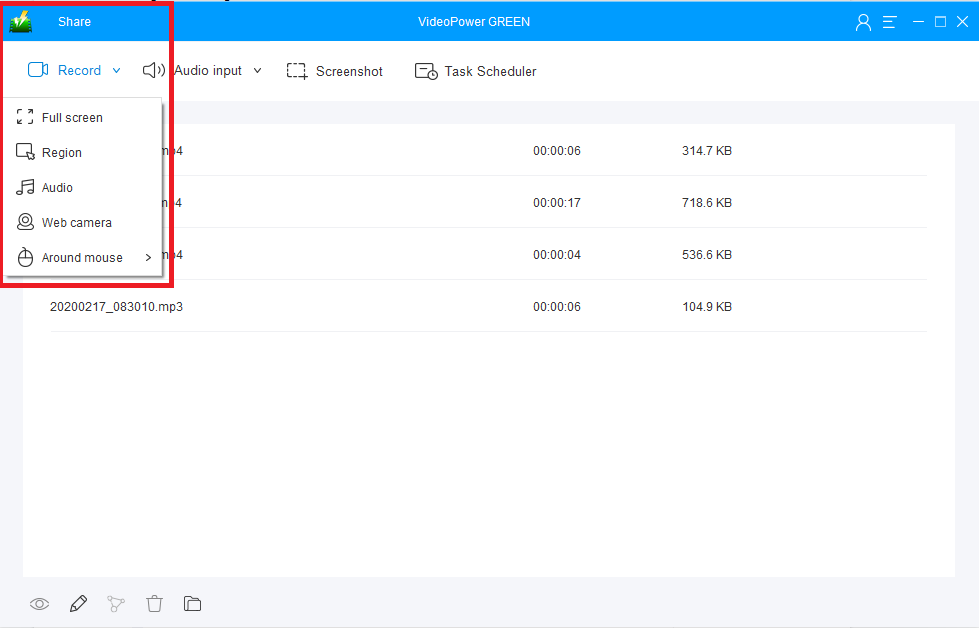Open the hamburger menu in the title bar
The height and width of the screenshot is (628, 979).
click(x=889, y=20)
